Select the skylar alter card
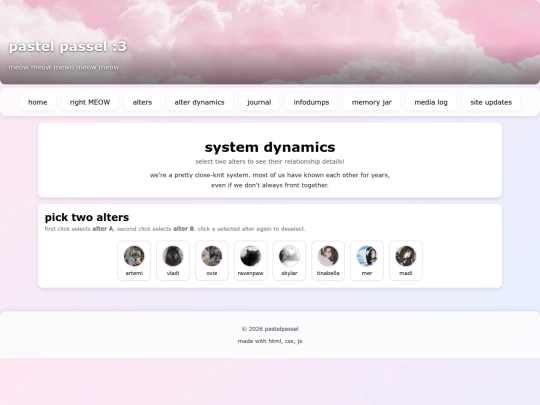This screenshot has height=405, width=540. click(x=289, y=261)
